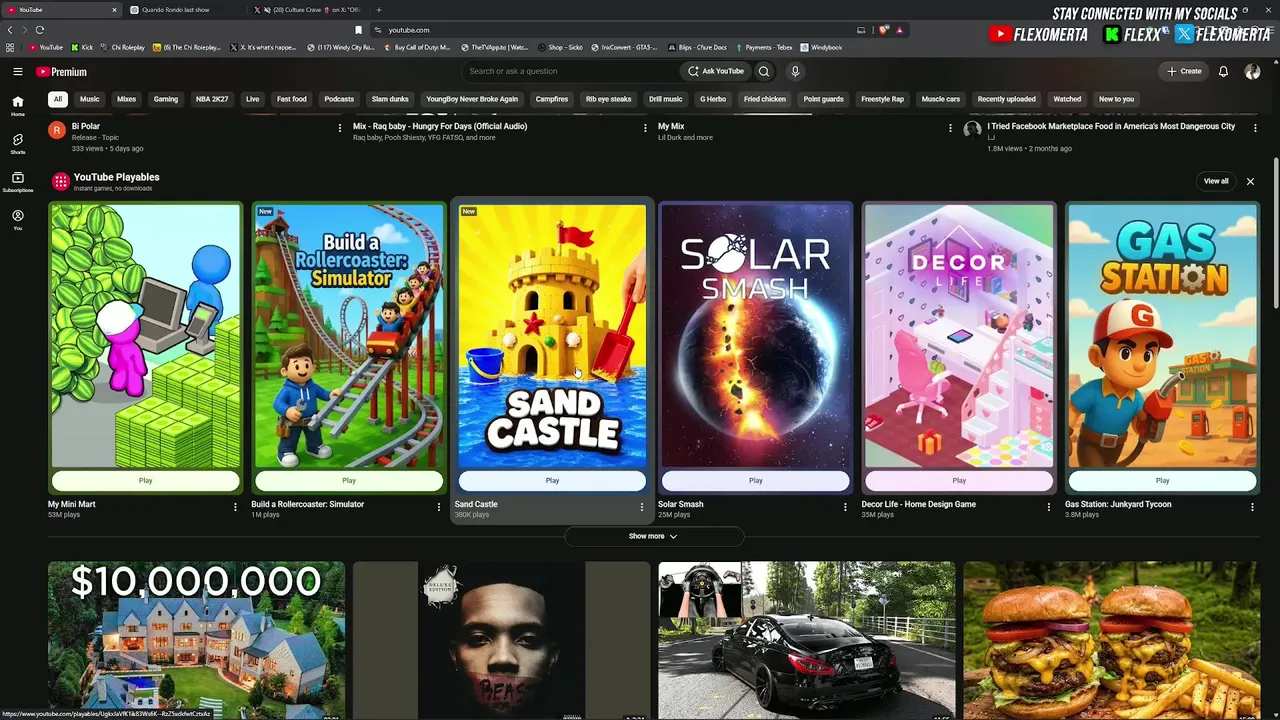
Task: Switch to Quando Rondo last show tab
Action: pos(185,10)
